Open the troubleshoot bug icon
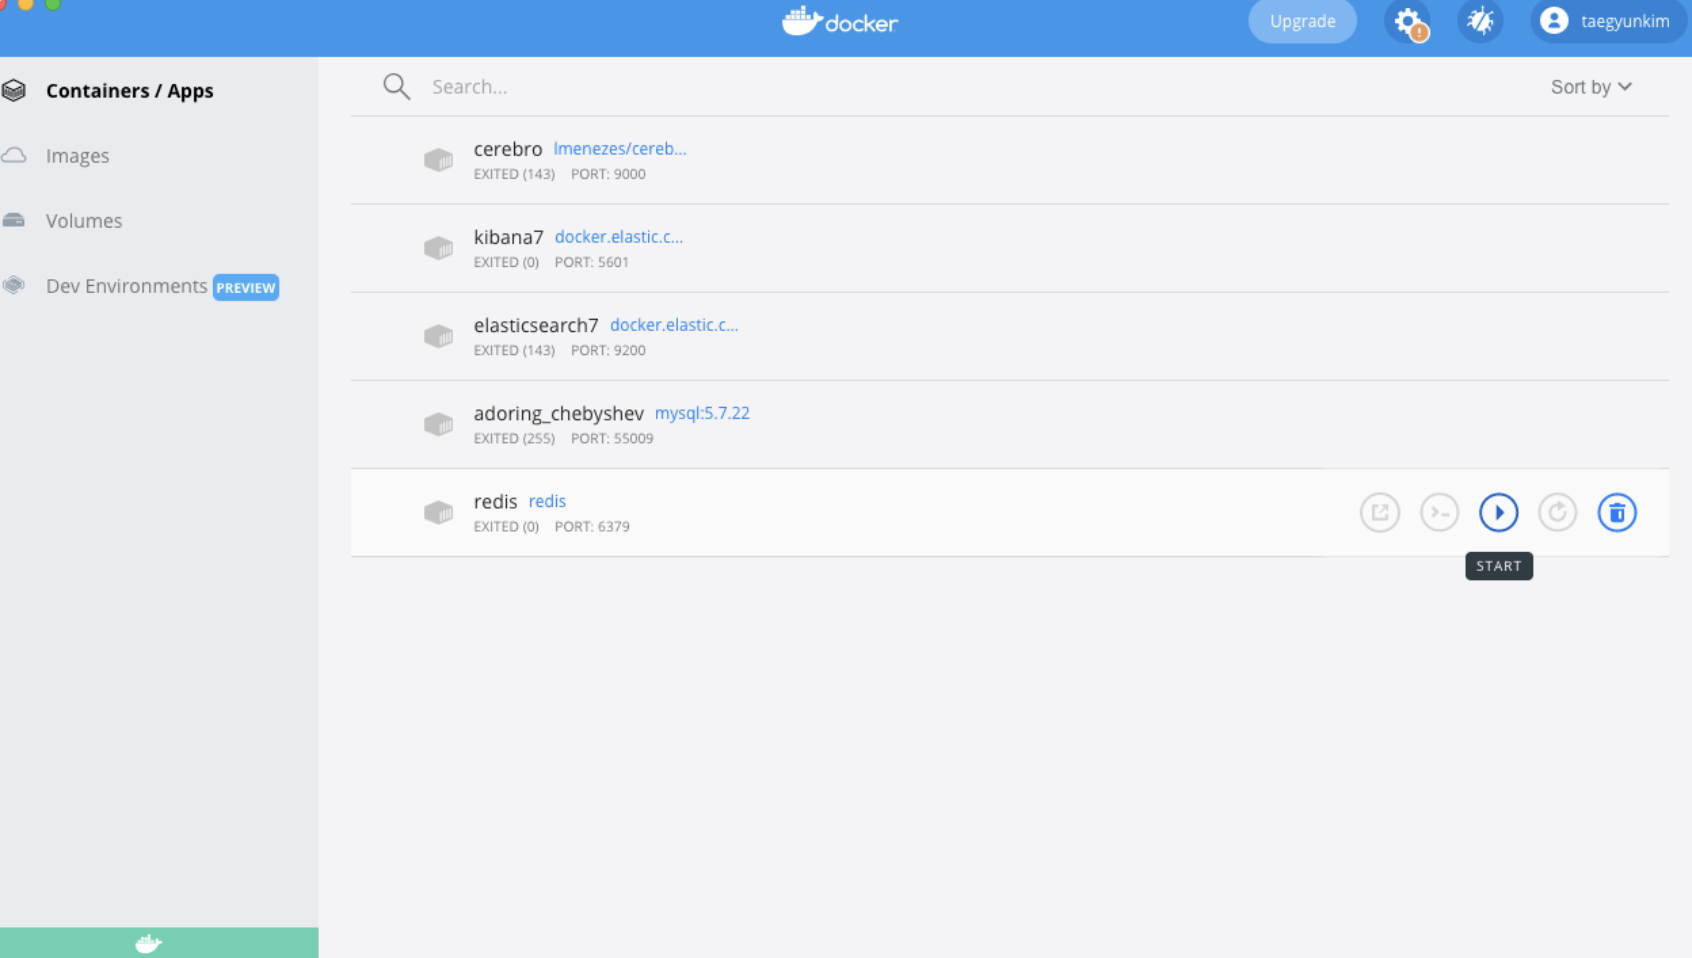Viewport: 1692px width, 958px height. click(x=1480, y=21)
